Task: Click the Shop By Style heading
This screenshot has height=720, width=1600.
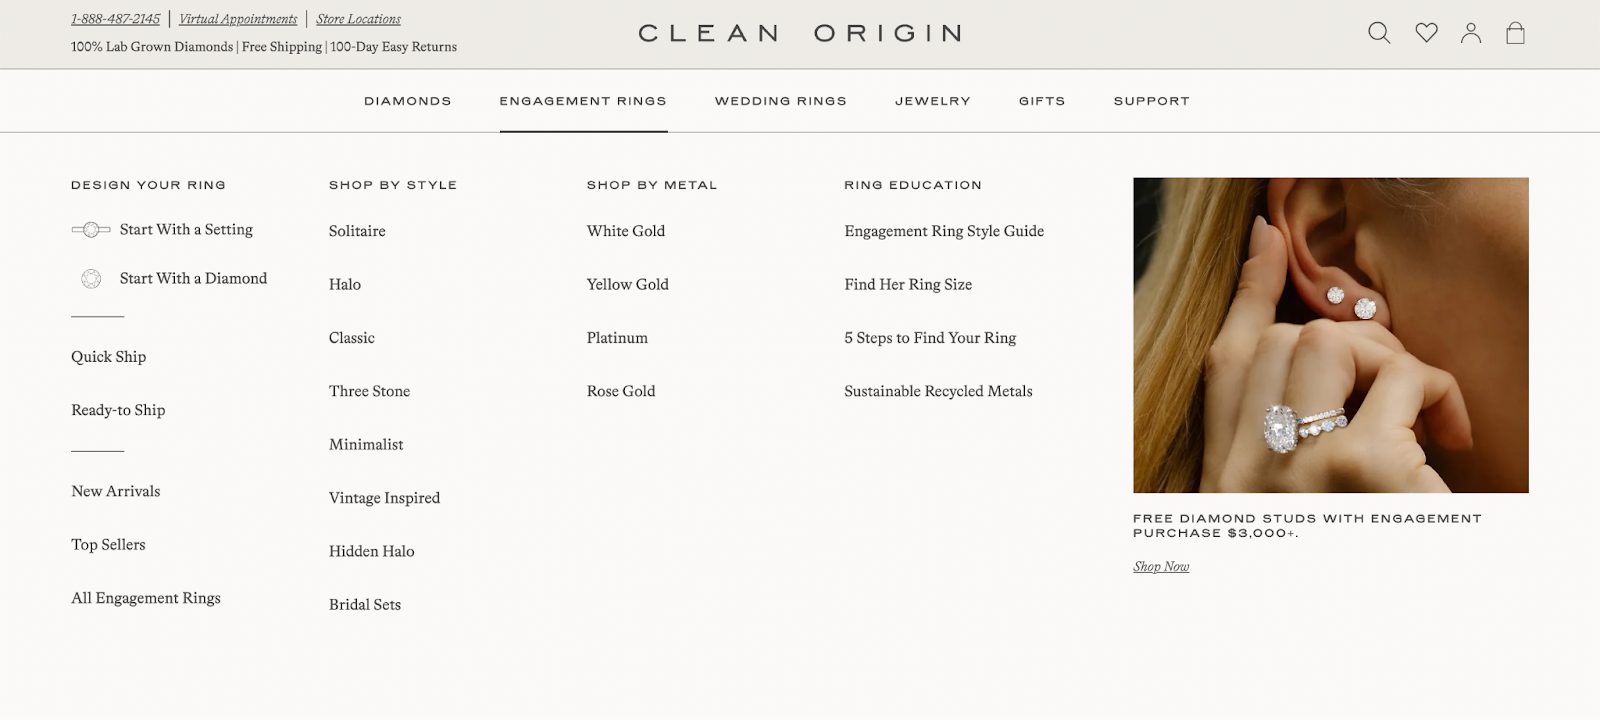Action: coord(393,185)
